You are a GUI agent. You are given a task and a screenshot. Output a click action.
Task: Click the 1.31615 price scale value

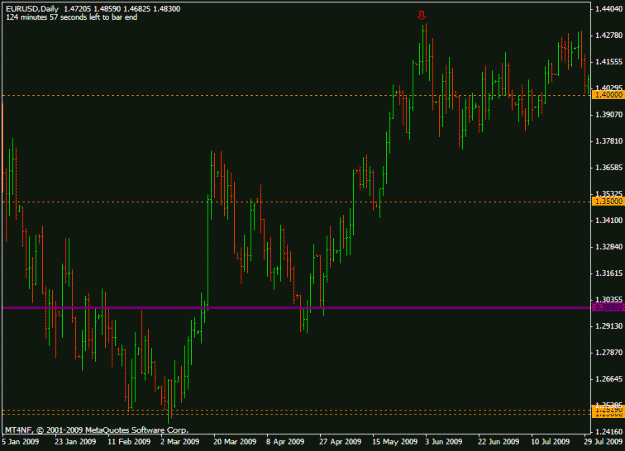(608, 273)
